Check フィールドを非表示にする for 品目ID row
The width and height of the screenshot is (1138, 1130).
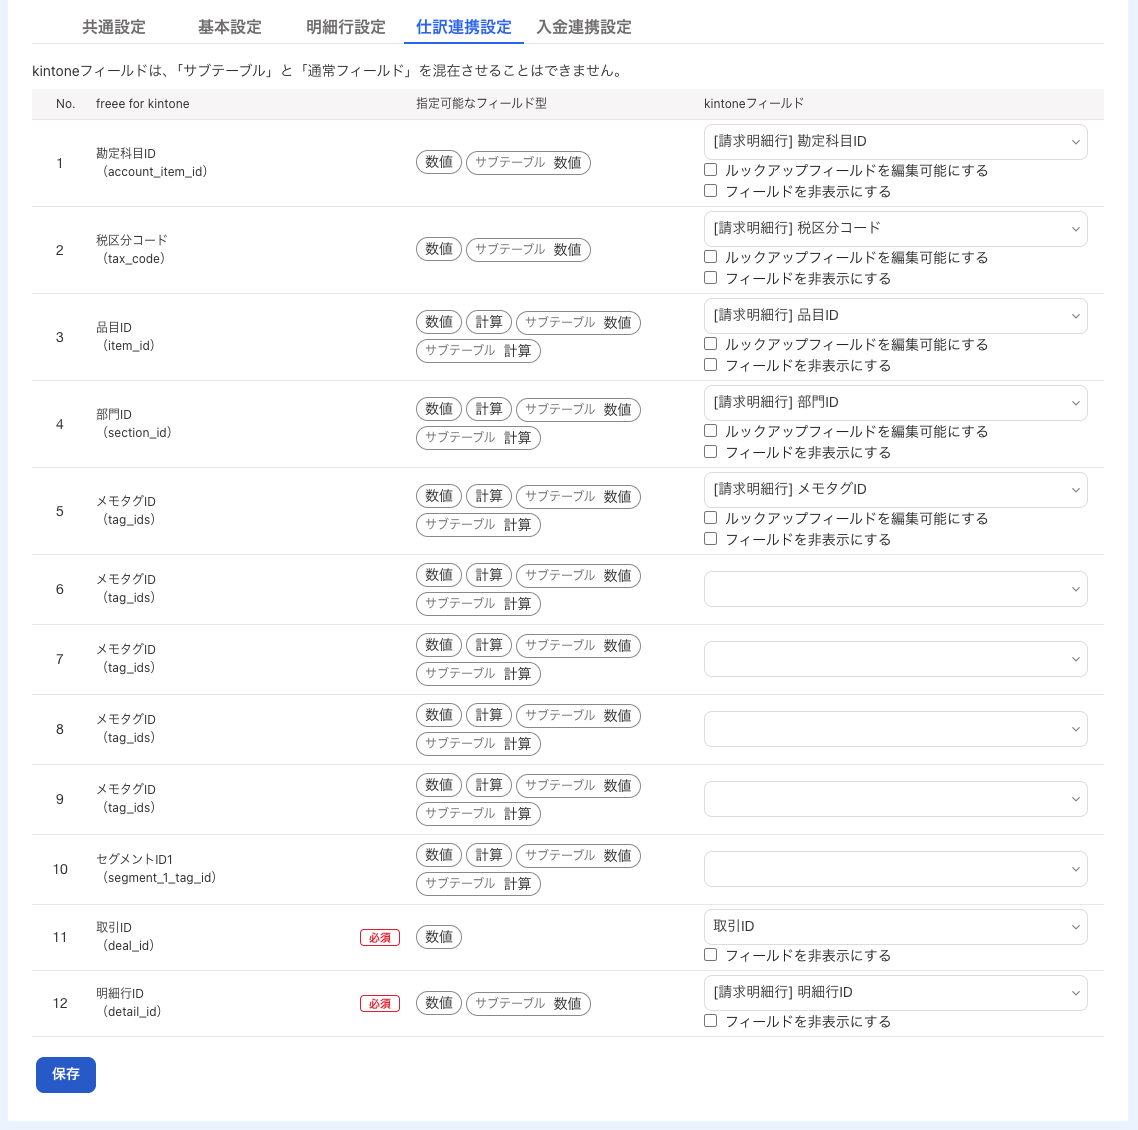coord(711,365)
